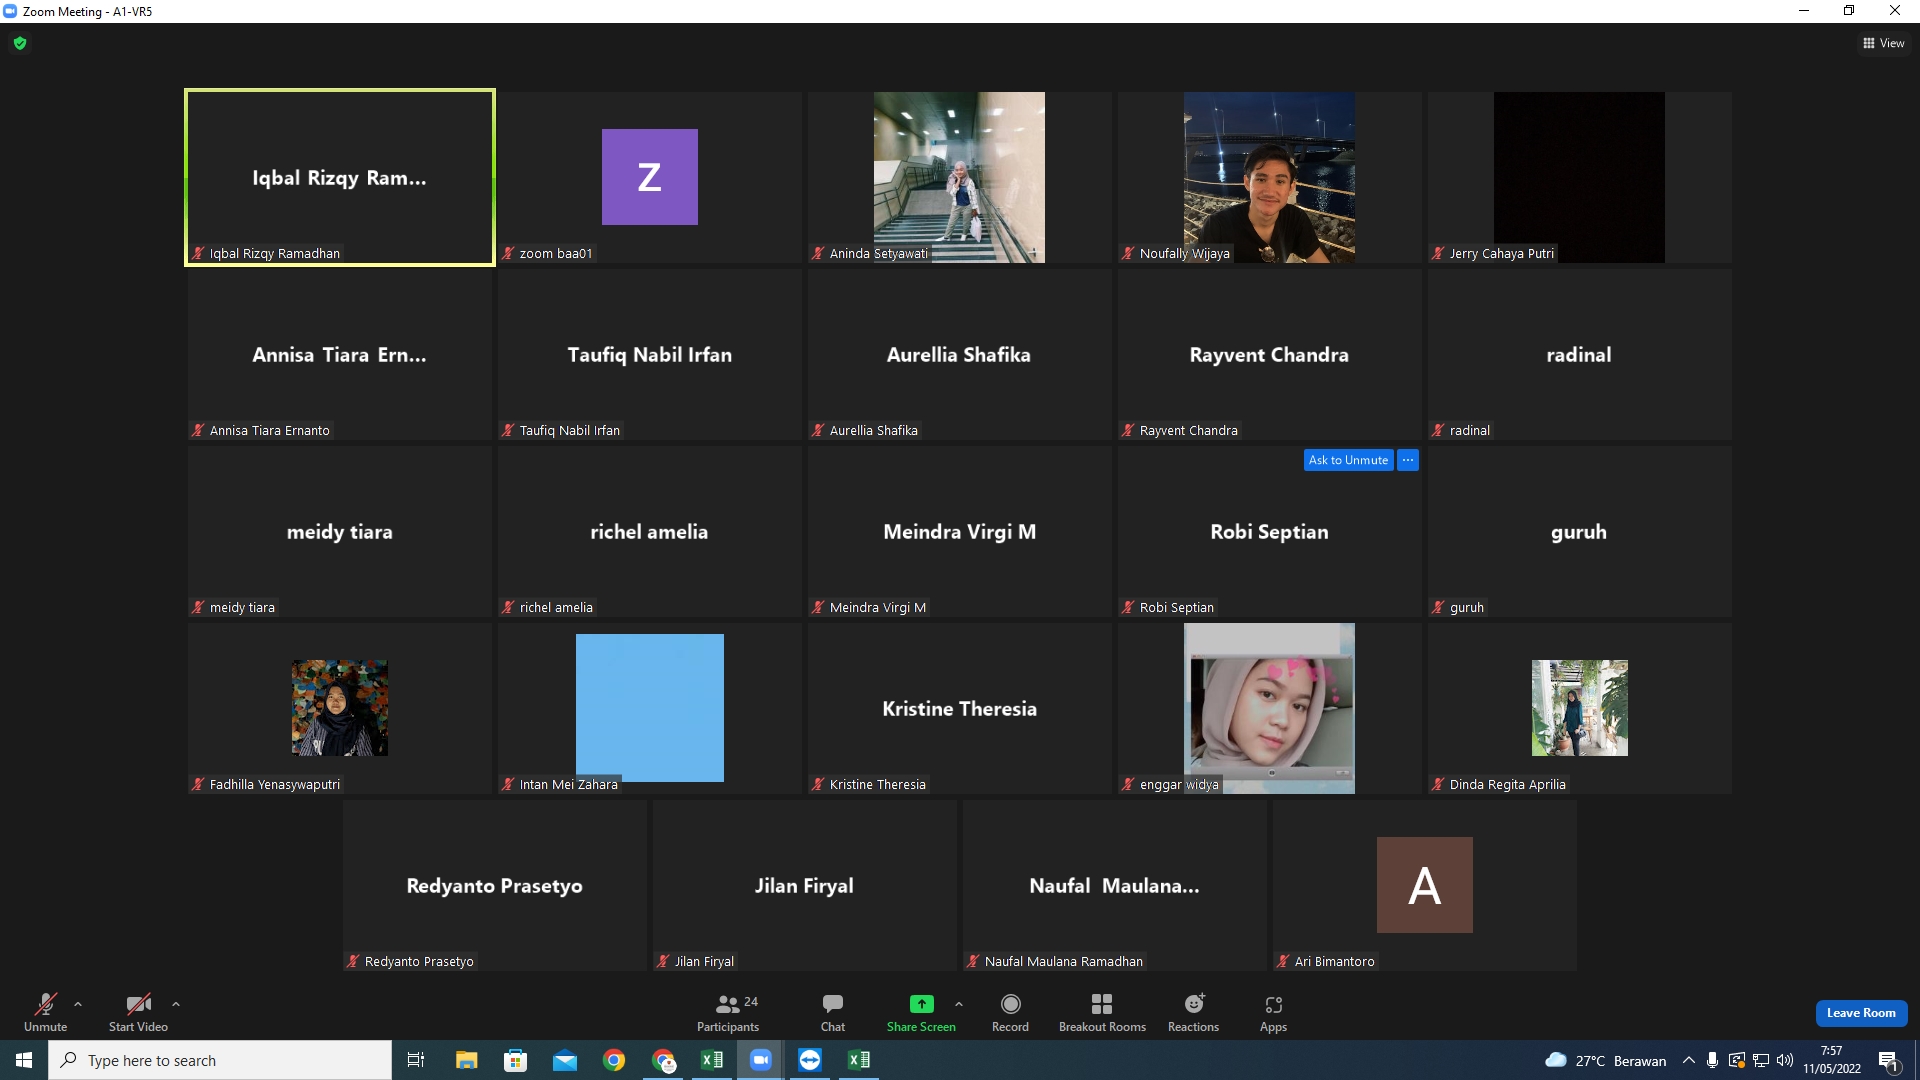
Task: Select Jerry Cahaya Putri's dark profile picture
Action: click(x=1579, y=177)
